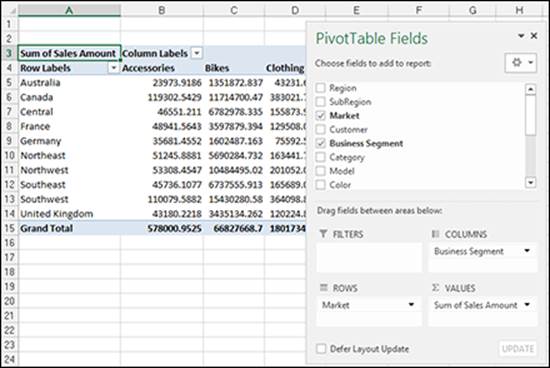Open the PivotTable Fields tools gear menu

[521, 63]
